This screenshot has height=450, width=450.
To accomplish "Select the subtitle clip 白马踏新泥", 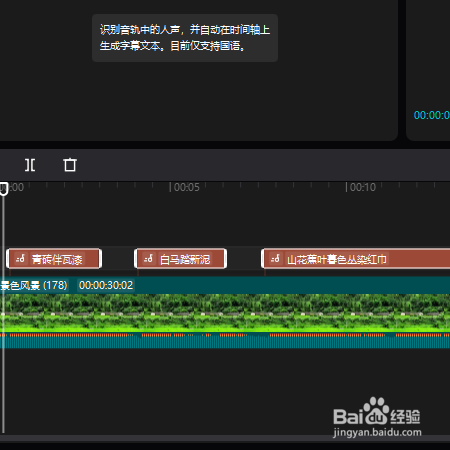I will [181, 259].
